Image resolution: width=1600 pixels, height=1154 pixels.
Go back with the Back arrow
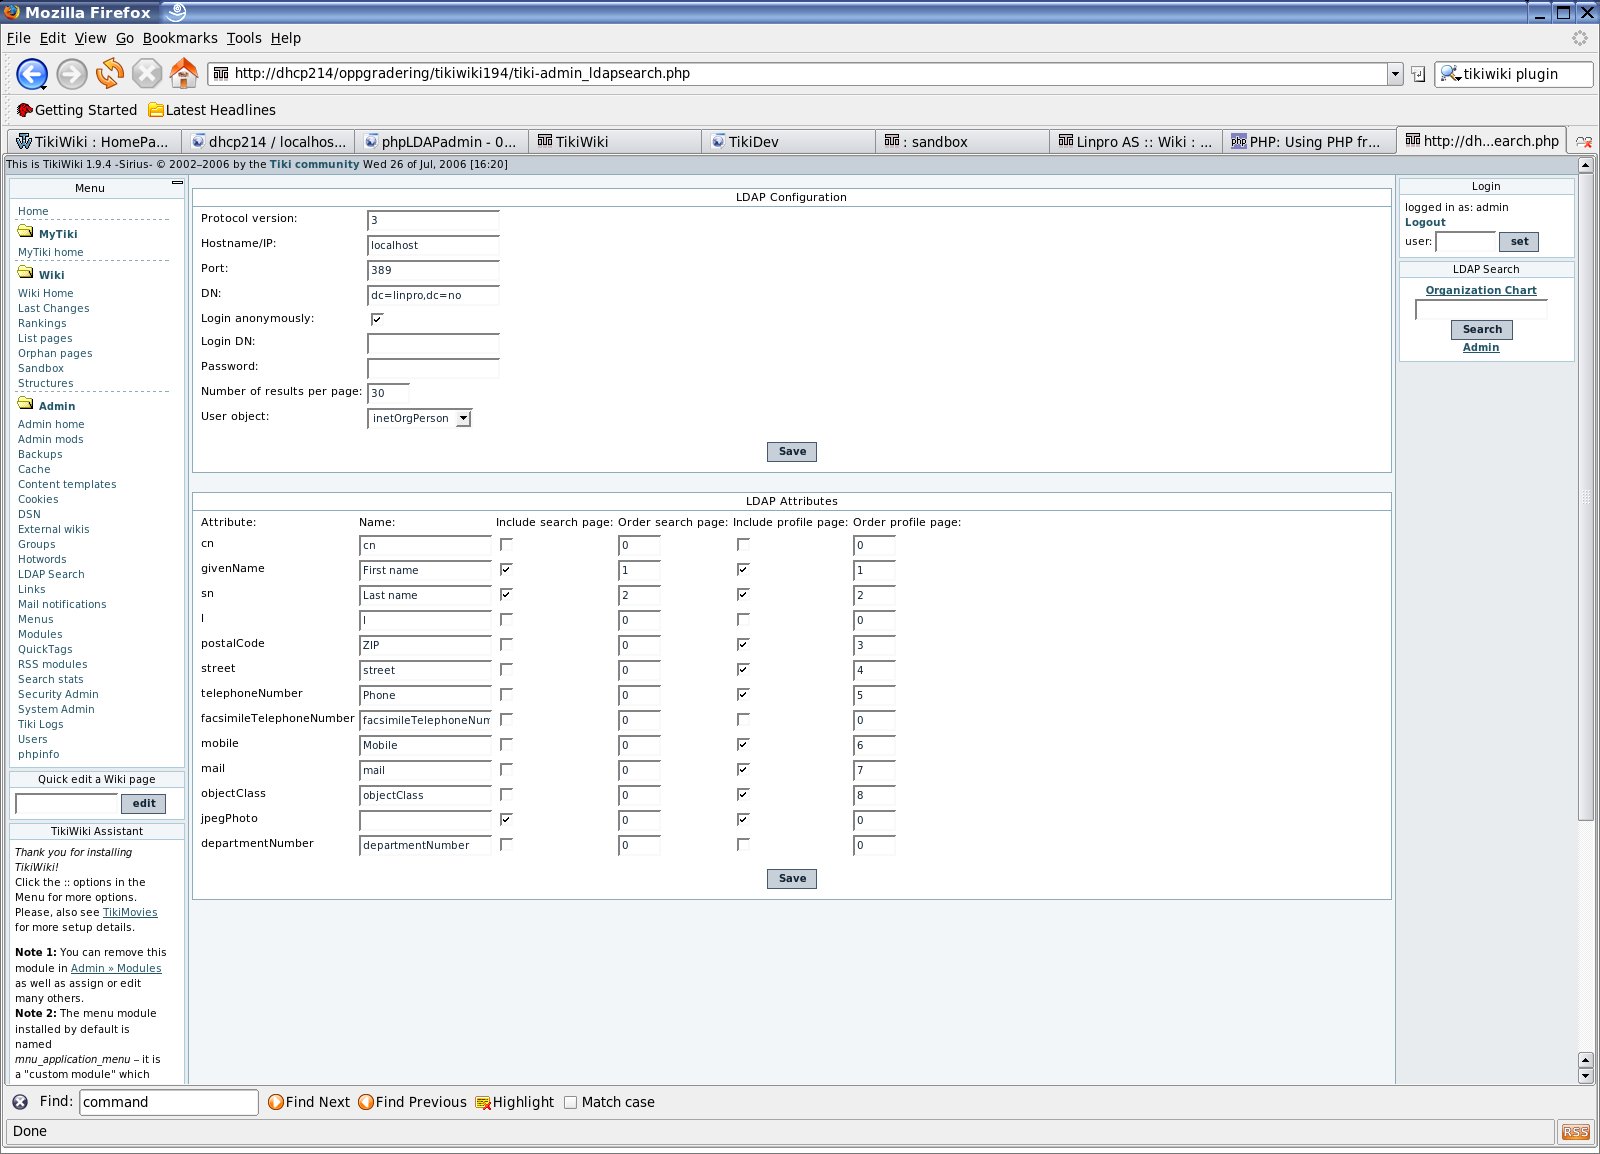32,73
